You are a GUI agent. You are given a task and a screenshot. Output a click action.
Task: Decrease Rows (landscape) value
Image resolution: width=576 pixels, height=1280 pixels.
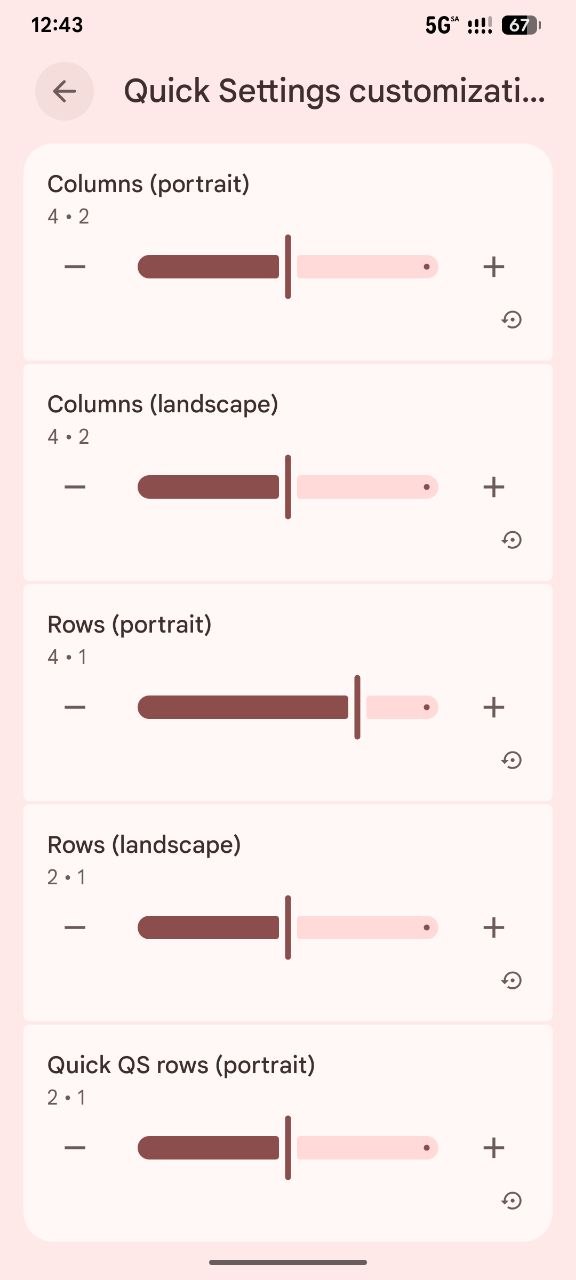(x=75, y=927)
